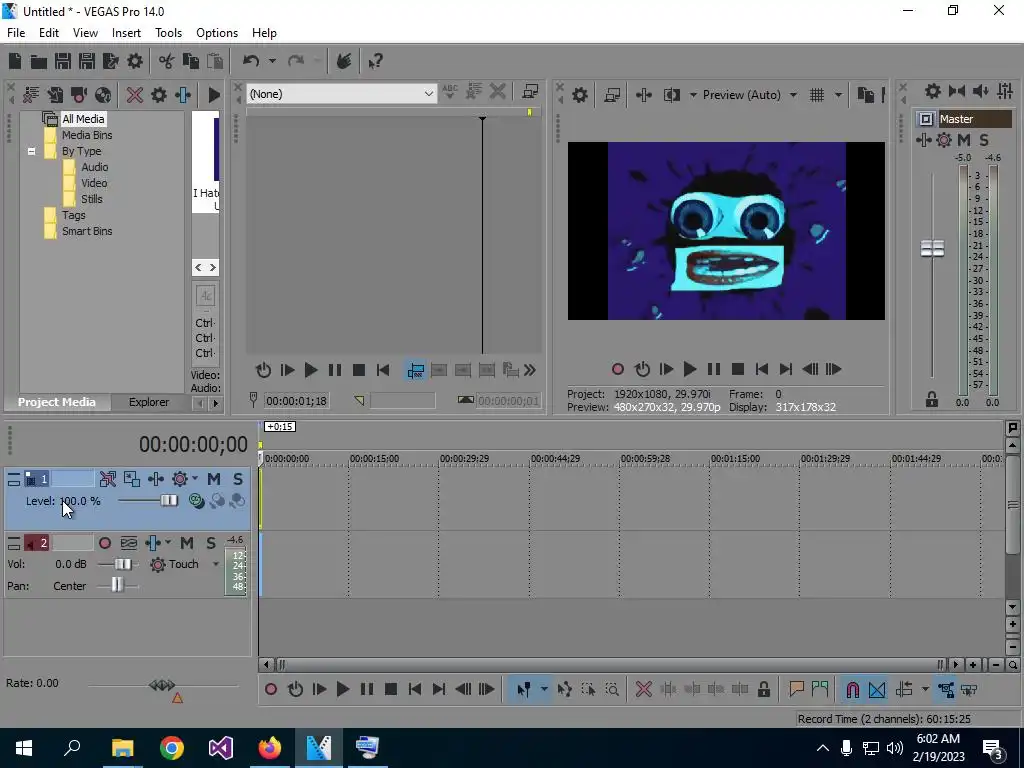Image resolution: width=1024 pixels, height=768 pixels.
Task: Open Track FX on video track 1
Action: point(156,479)
